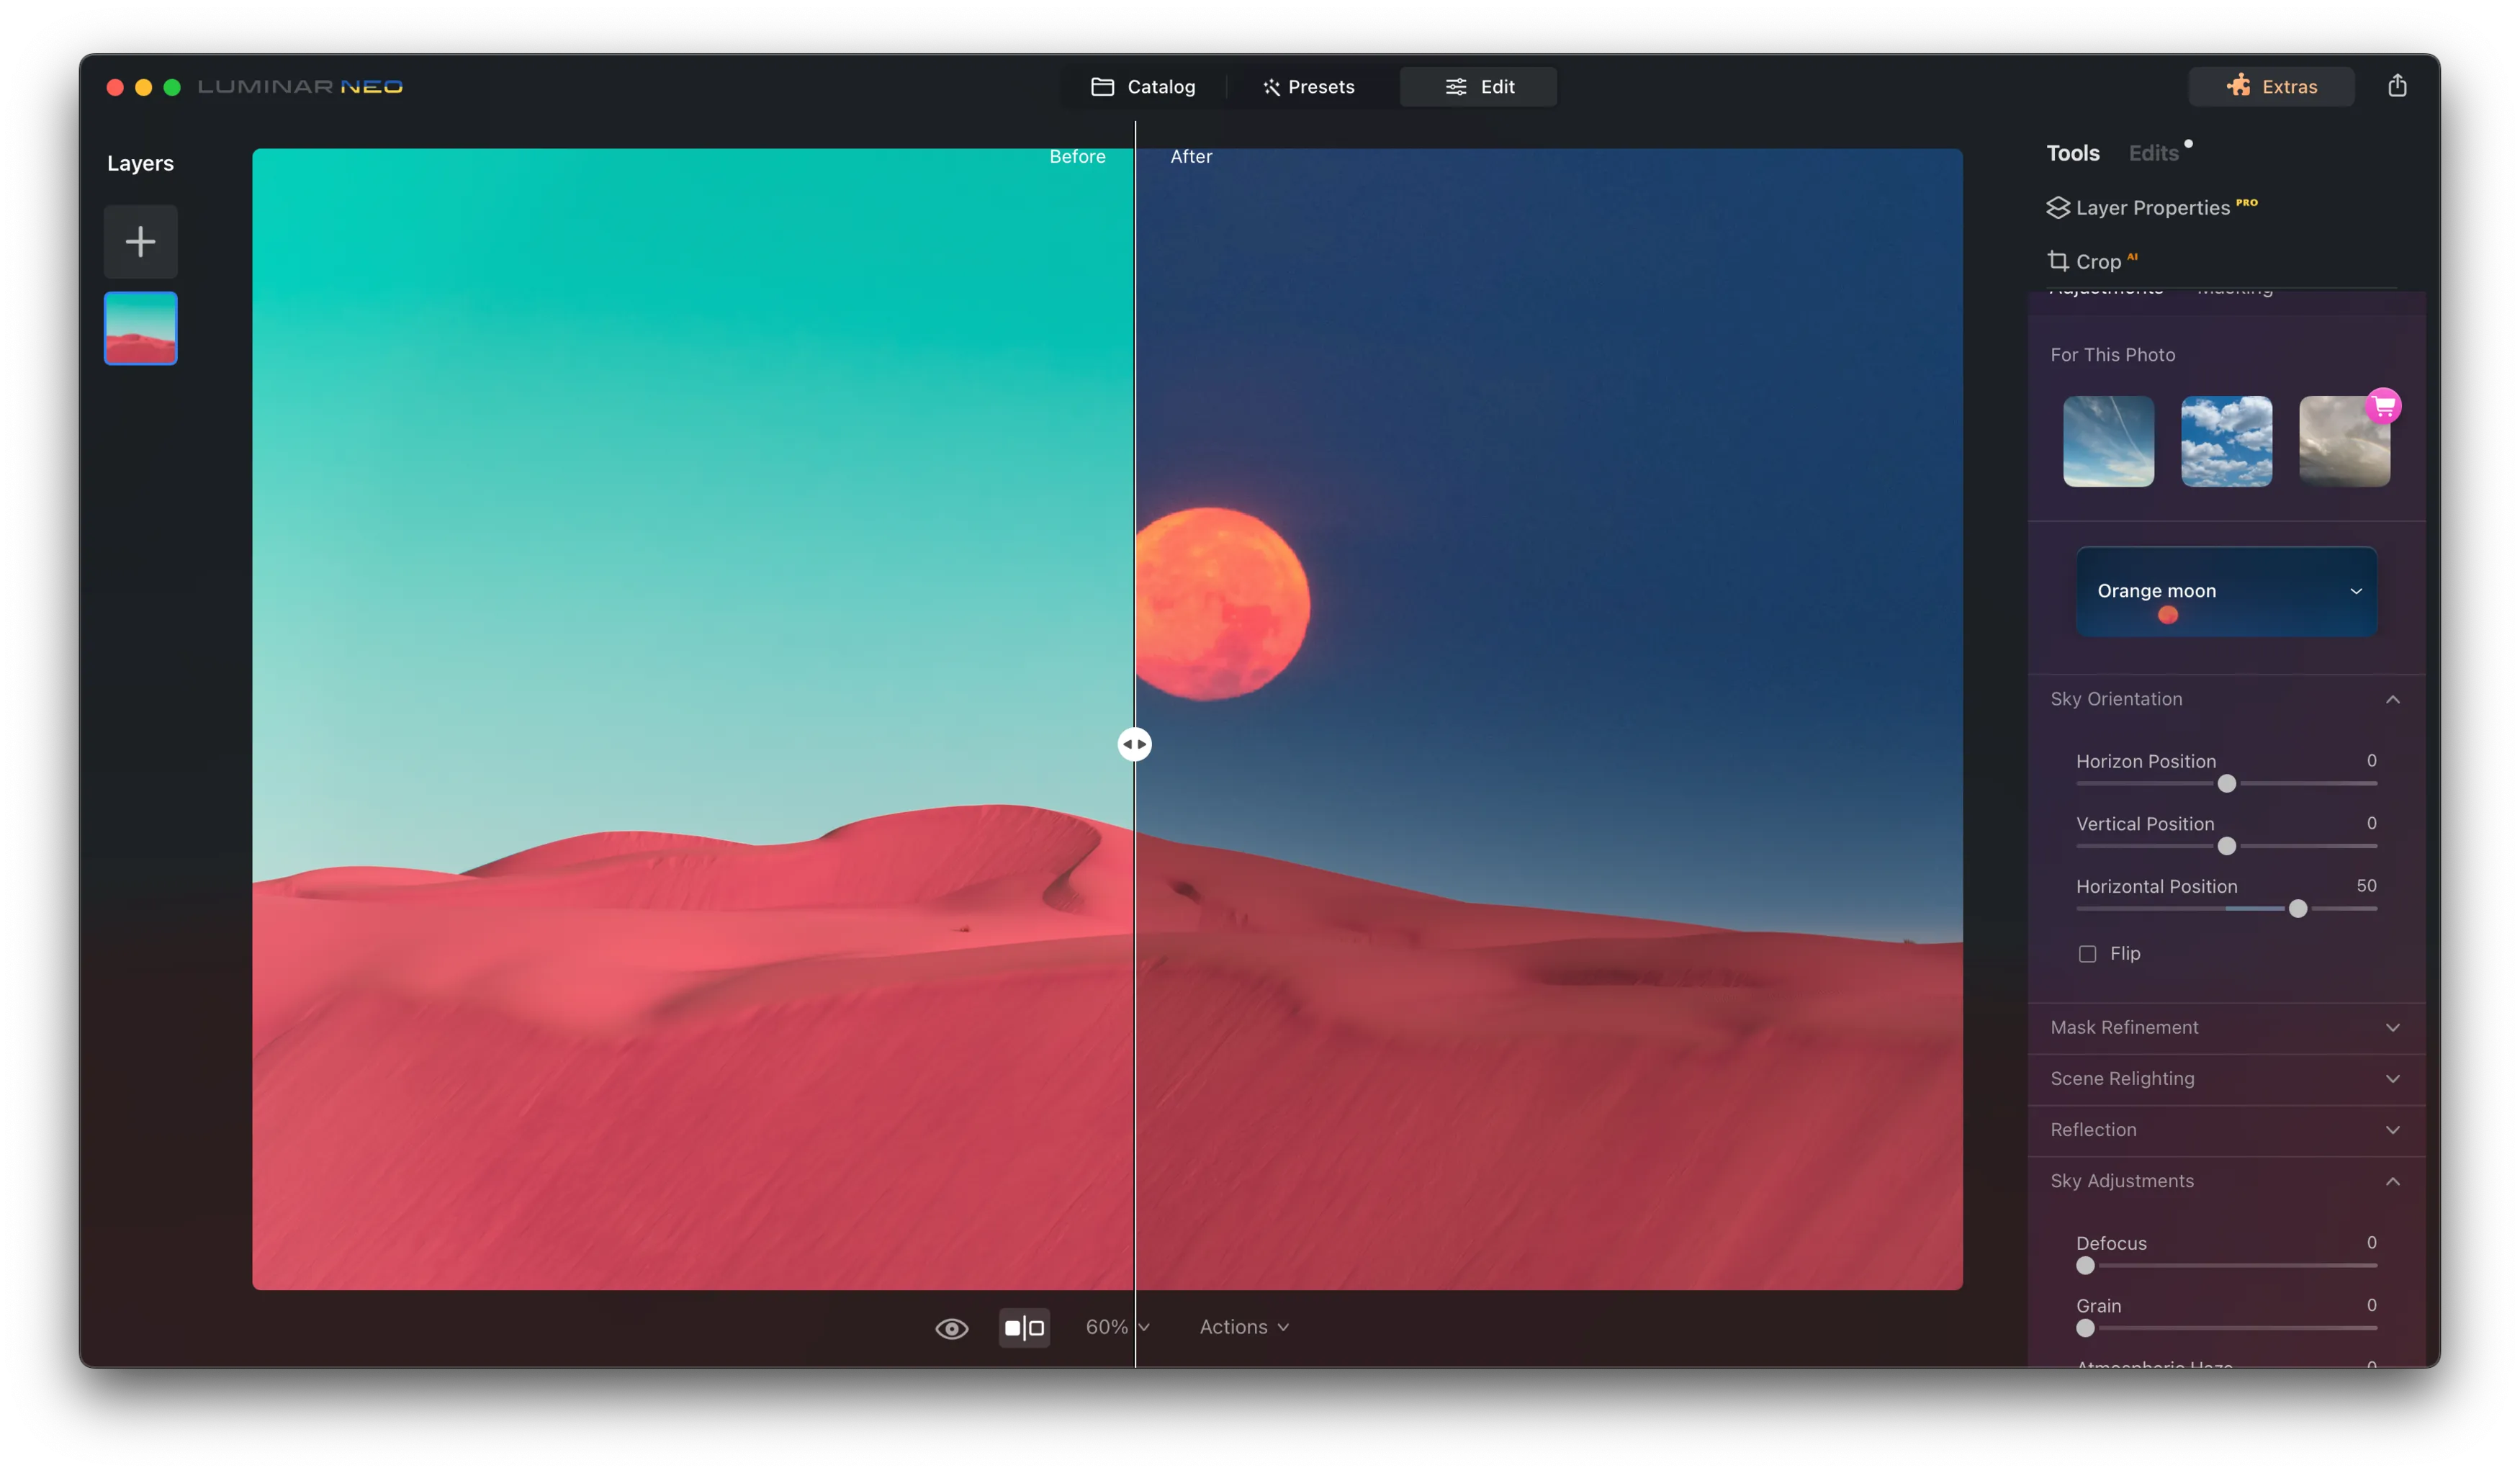Click the Horizontal Position slider handle
This screenshot has width=2520, height=1473.
2297,909
